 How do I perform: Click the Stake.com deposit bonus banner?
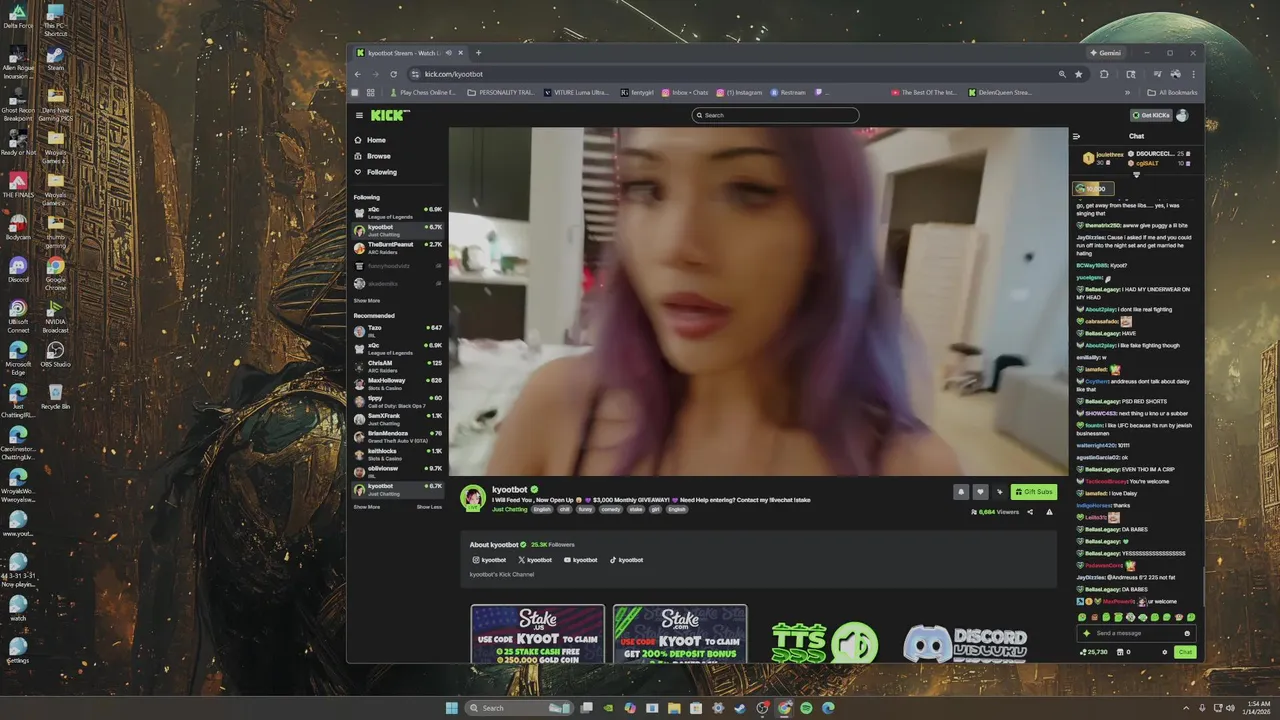point(680,634)
